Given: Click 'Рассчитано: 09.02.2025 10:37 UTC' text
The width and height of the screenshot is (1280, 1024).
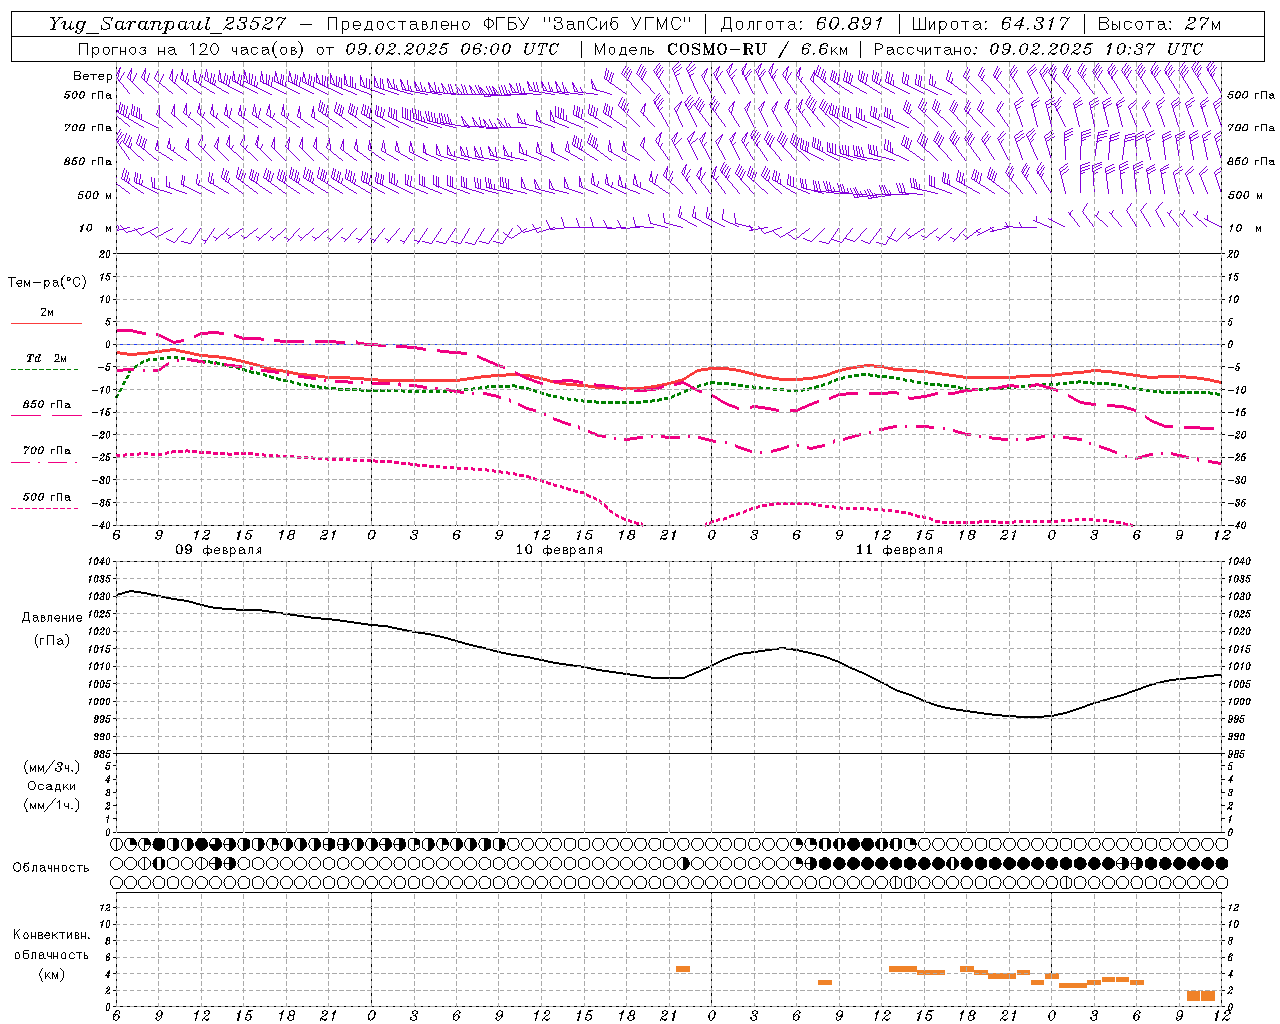Looking at the screenshot, I should (x=1038, y=49).
